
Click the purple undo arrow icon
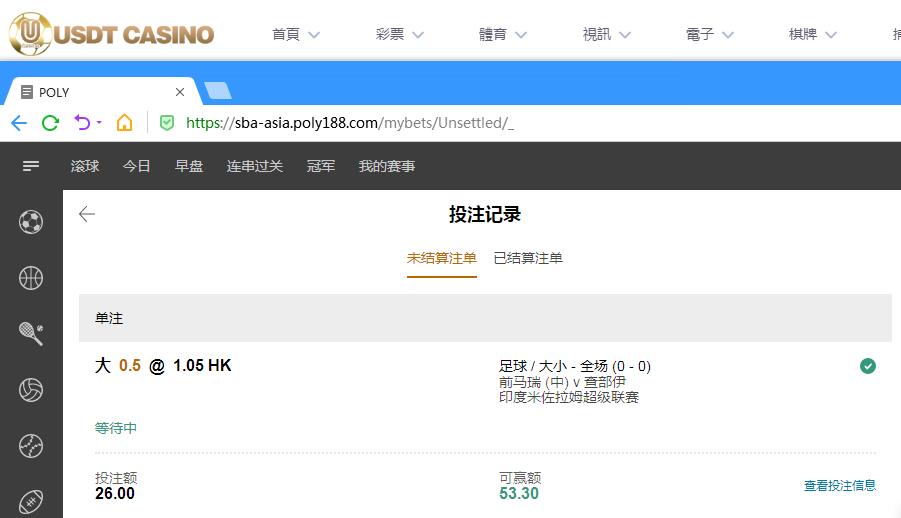pyautogui.click(x=83, y=122)
